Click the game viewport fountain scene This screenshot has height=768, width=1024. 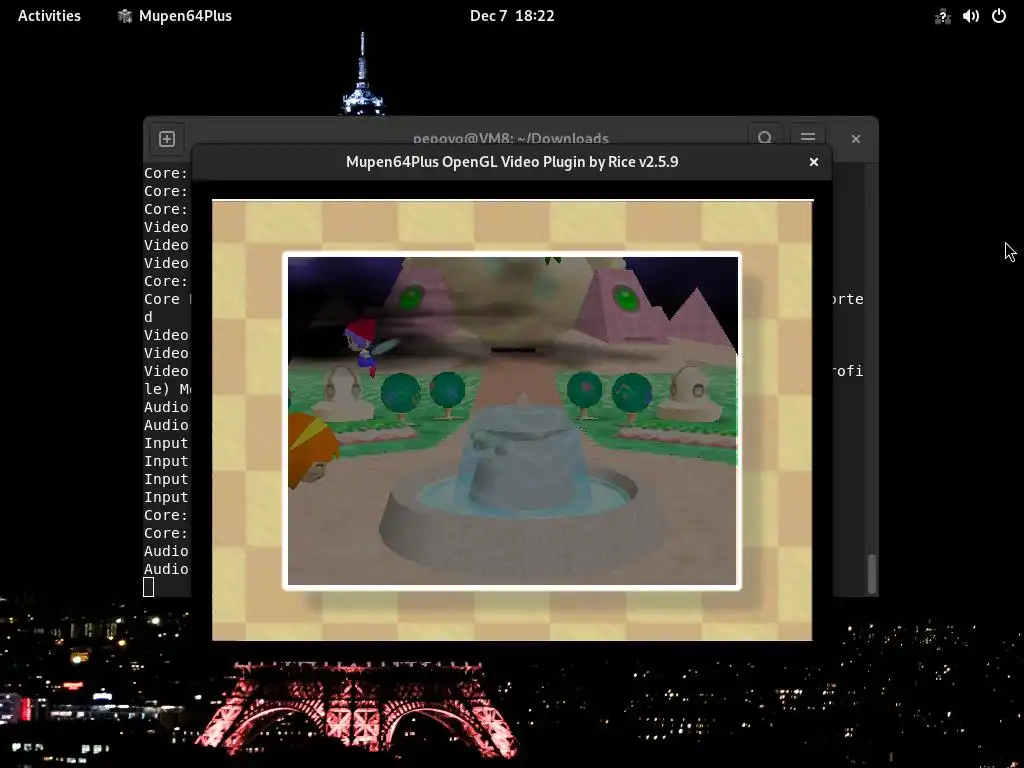(513, 421)
